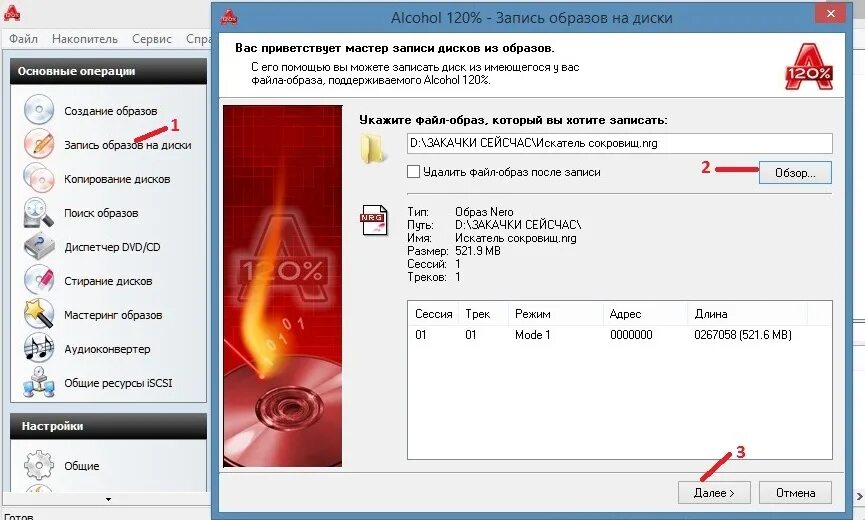Open Копирование дисков operation

point(117,179)
